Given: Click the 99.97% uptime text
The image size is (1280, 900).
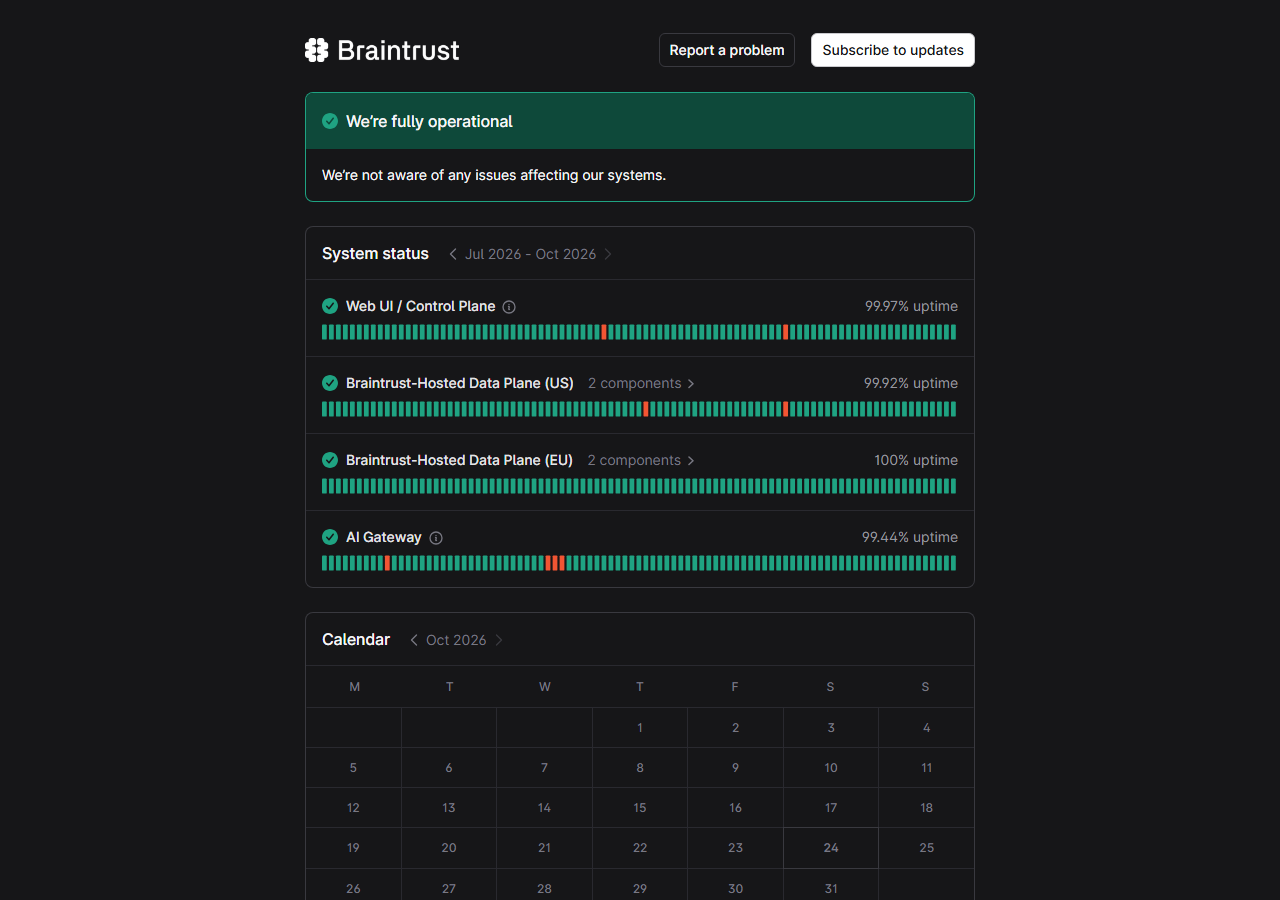Looking at the screenshot, I should pos(911,306).
